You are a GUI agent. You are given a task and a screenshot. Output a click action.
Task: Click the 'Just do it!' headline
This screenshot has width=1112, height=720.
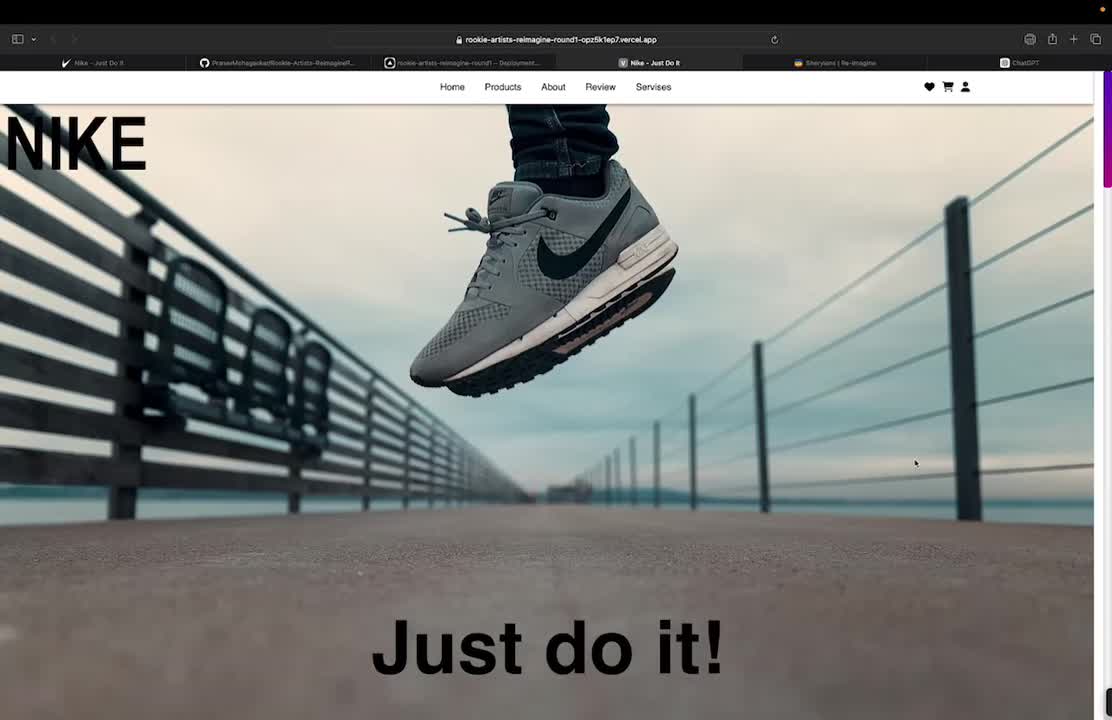click(547, 648)
